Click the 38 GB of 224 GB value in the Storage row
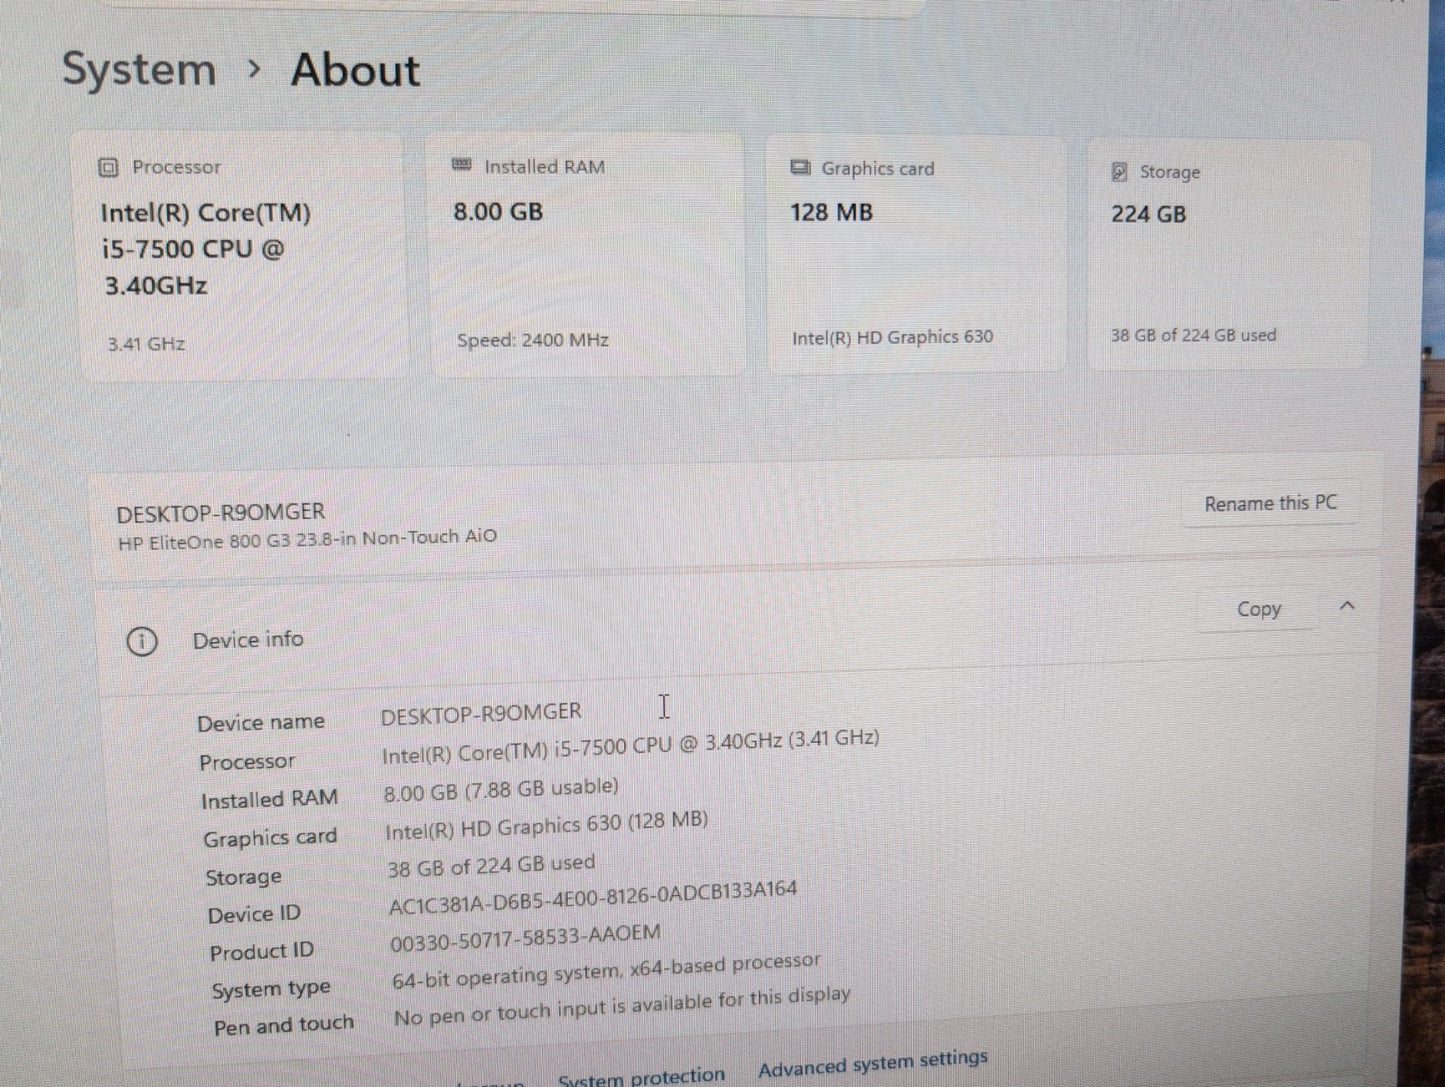The width and height of the screenshot is (1445, 1087). pyautogui.click(x=491, y=866)
